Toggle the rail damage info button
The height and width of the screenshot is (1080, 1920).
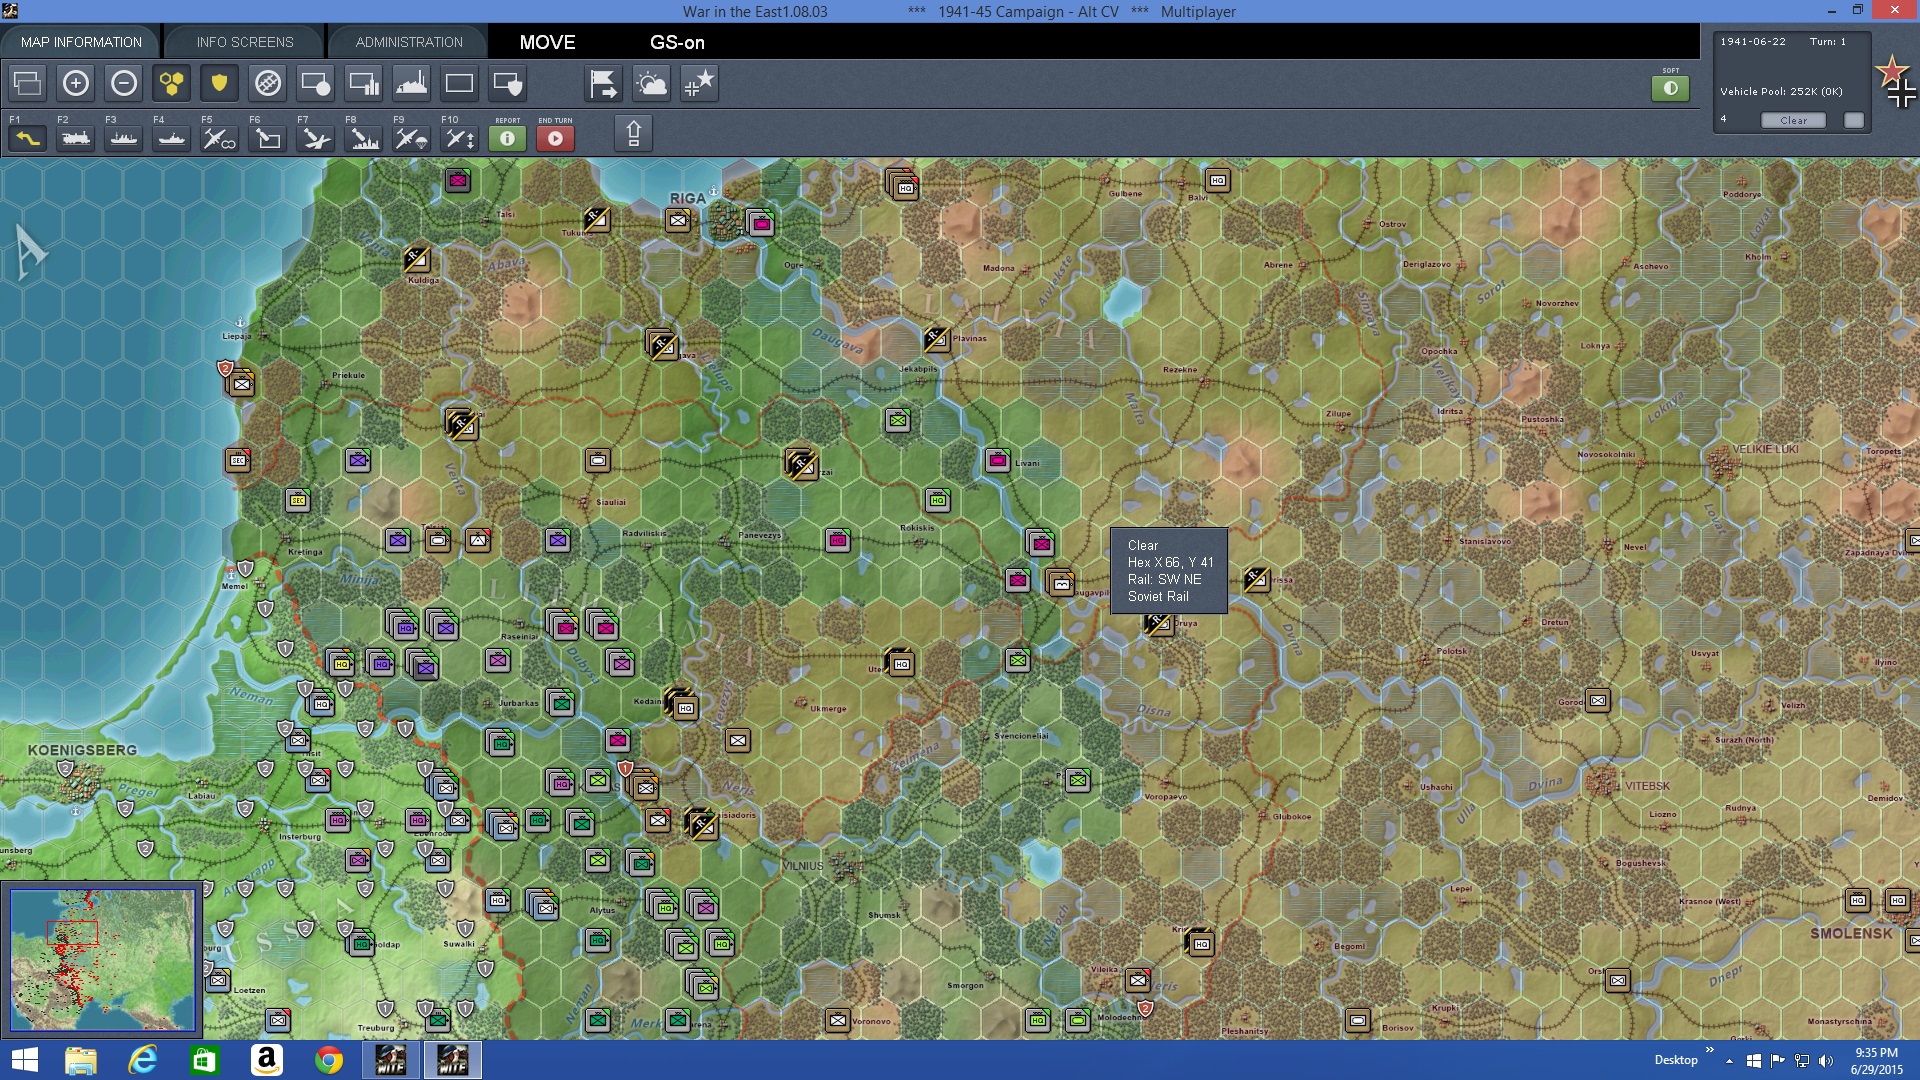pyautogui.click(x=267, y=84)
